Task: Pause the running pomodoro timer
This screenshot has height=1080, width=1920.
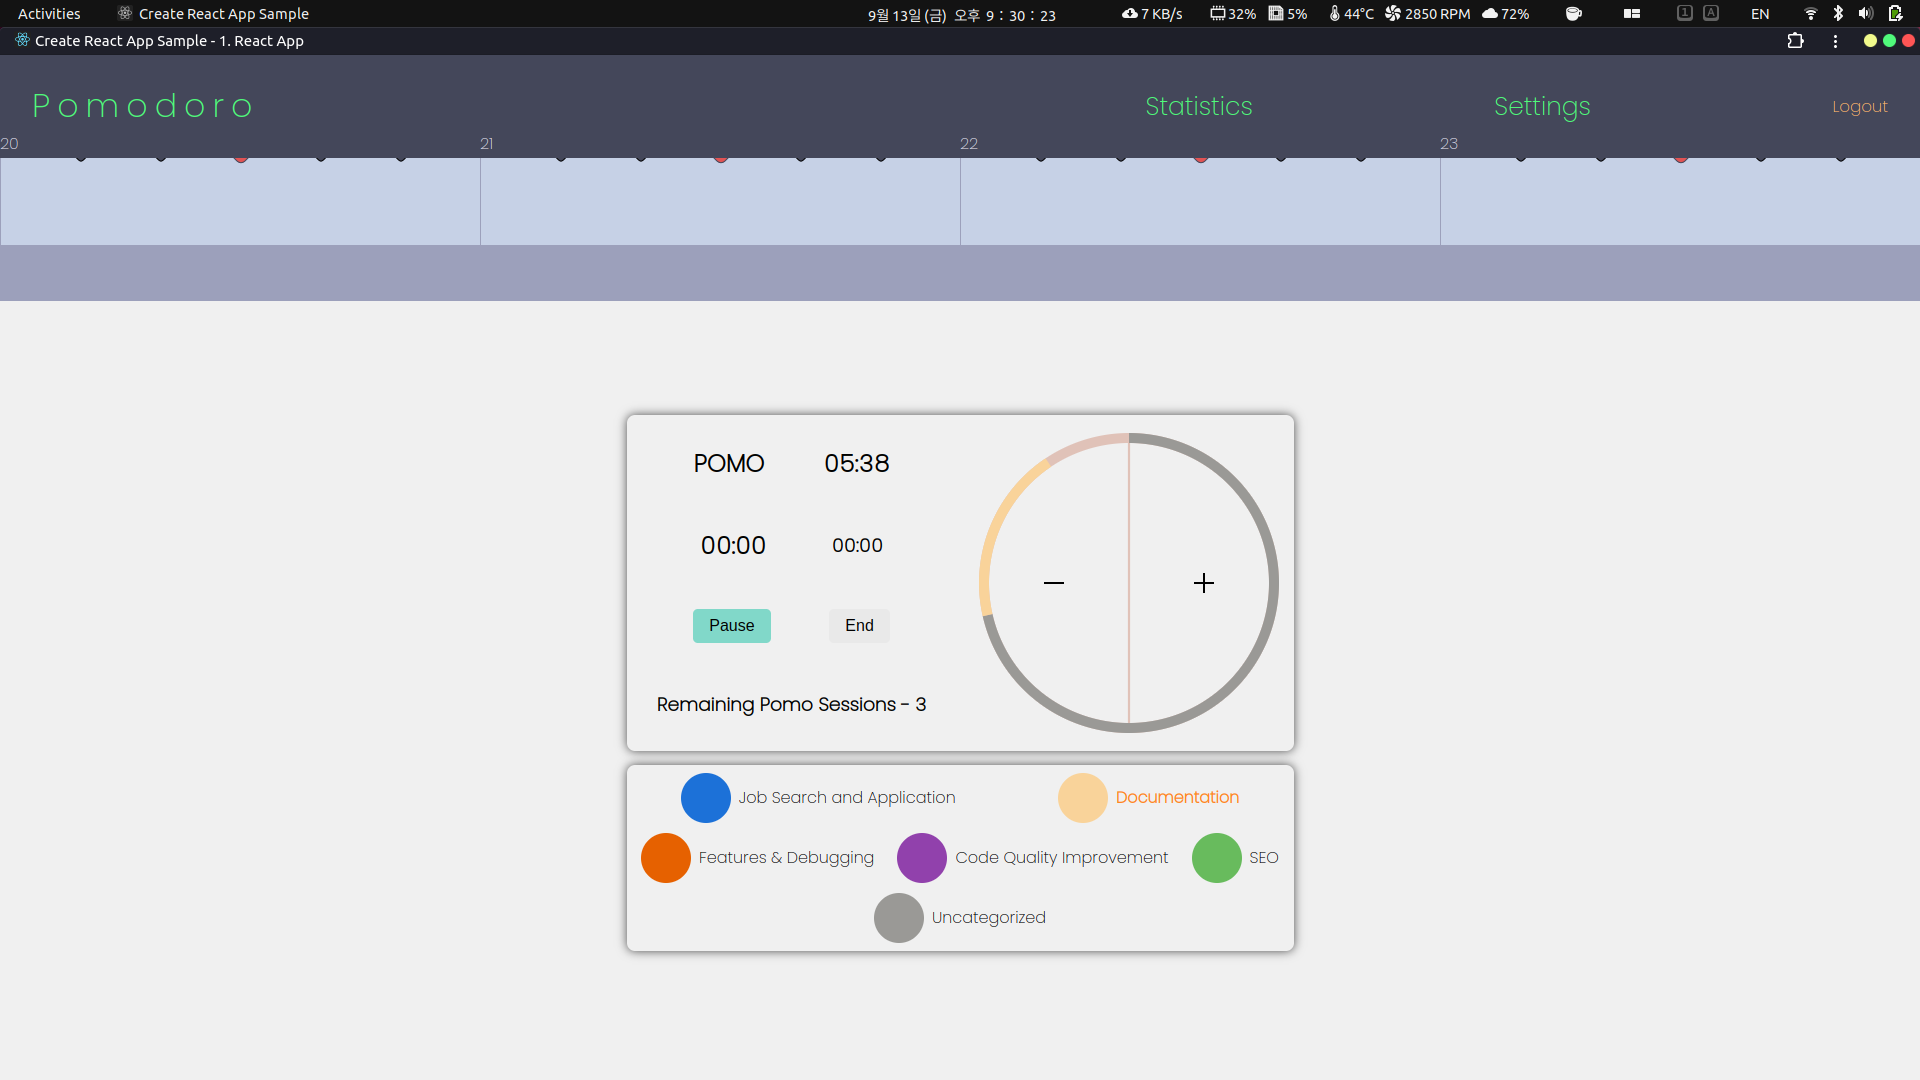Action: click(731, 626)
